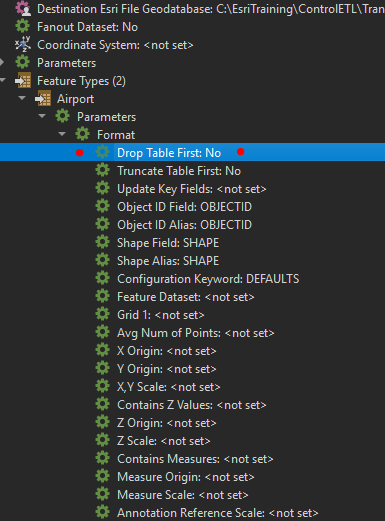
Task: Click gear icon beside Grid 1
Action: coord(103,315)
